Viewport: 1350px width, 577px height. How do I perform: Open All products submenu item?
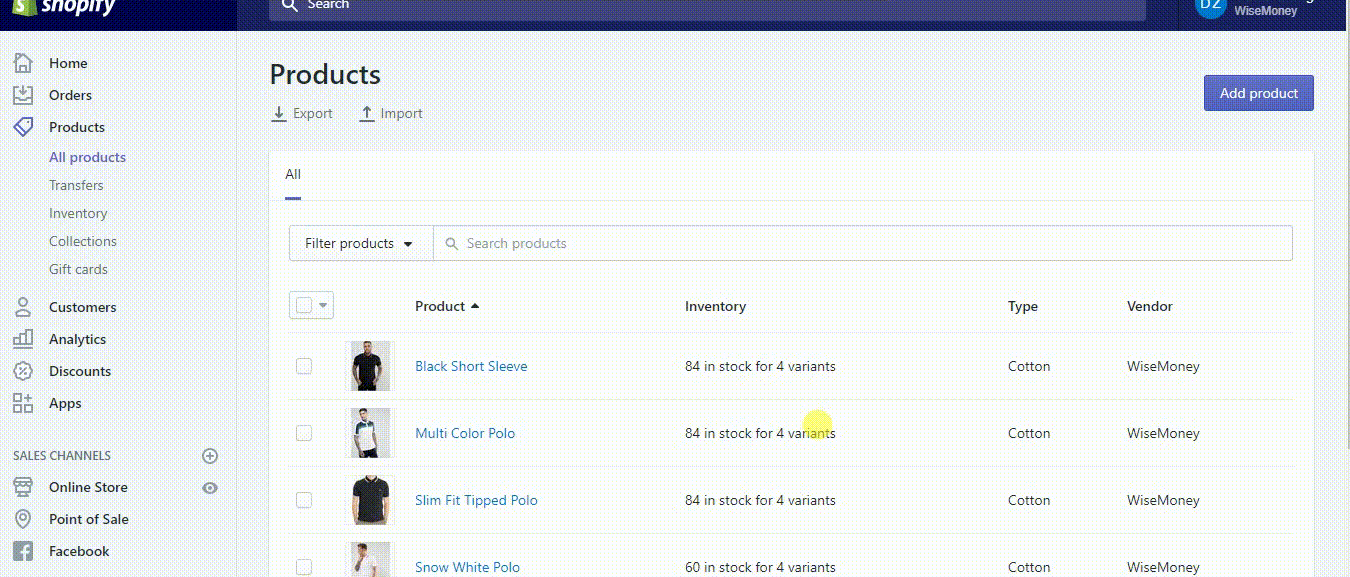point(87,157)
